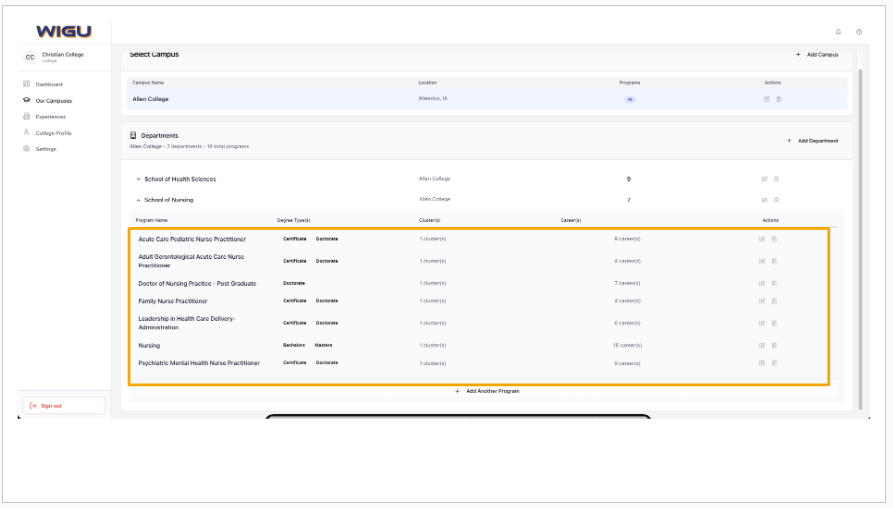Edit the Allen College campus row

(767, 99)
